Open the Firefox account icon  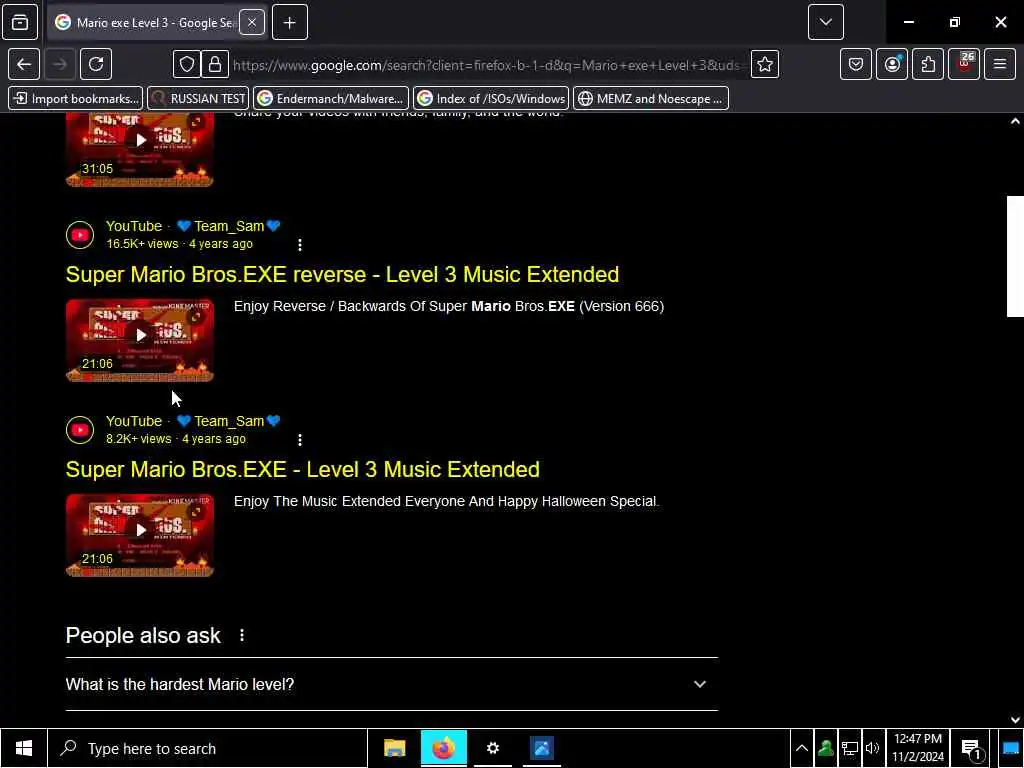[892, 64]
